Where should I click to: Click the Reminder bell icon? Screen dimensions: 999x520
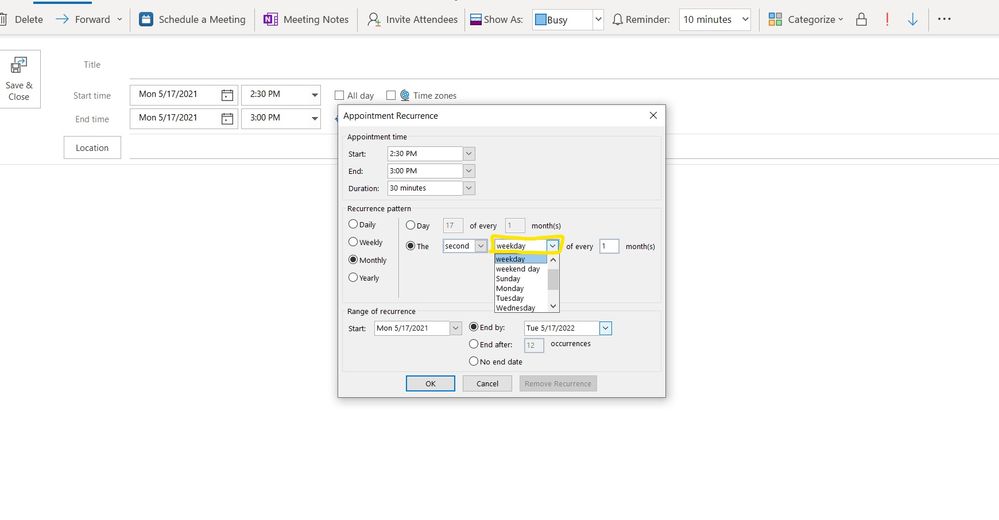point(617,19)
